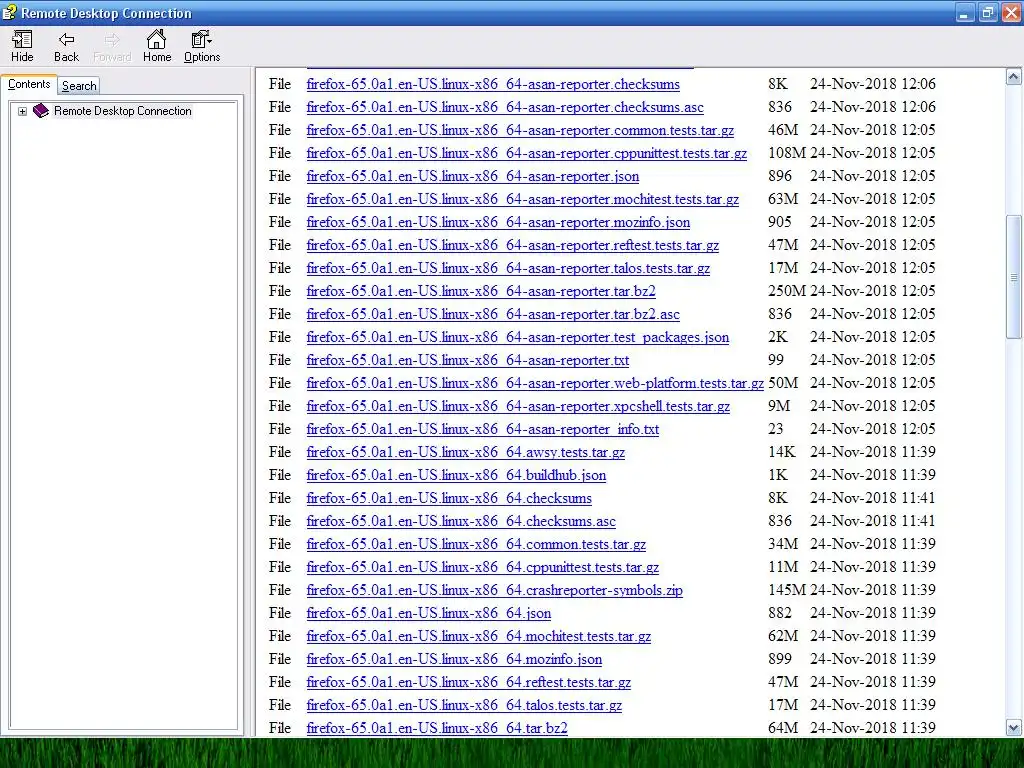This screenshot has height=768, width=1024.
Task: Open asan-reporter.web-platform.tests.tar.gz link
Action: tap(535, 383)
